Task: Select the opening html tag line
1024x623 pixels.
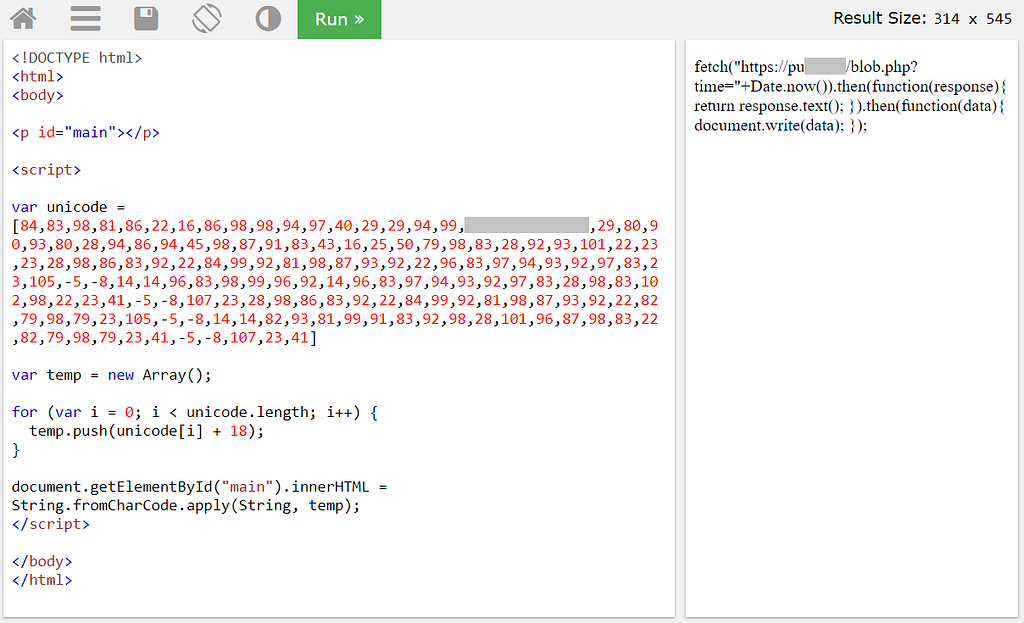Action: [37, 76]
